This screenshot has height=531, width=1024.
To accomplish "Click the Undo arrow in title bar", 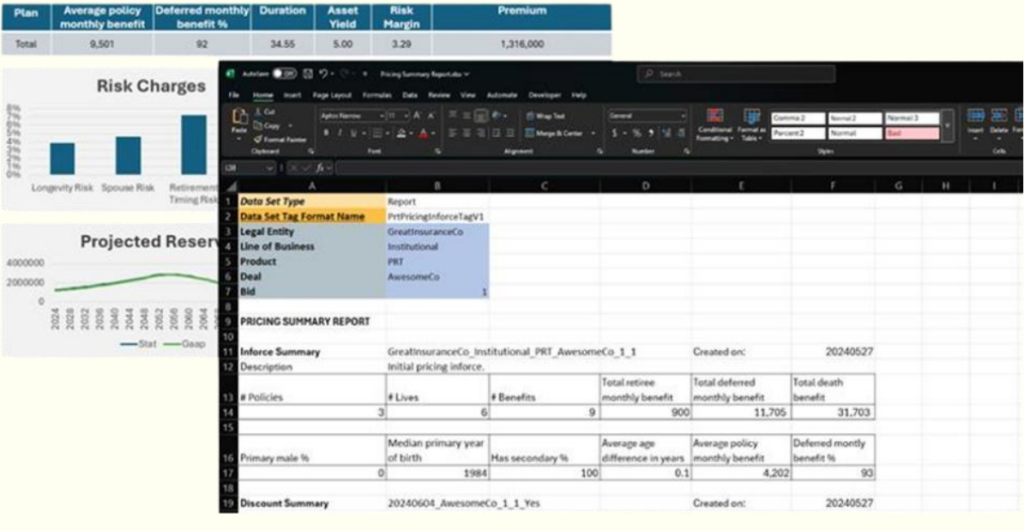I will (x=324, y=74).
